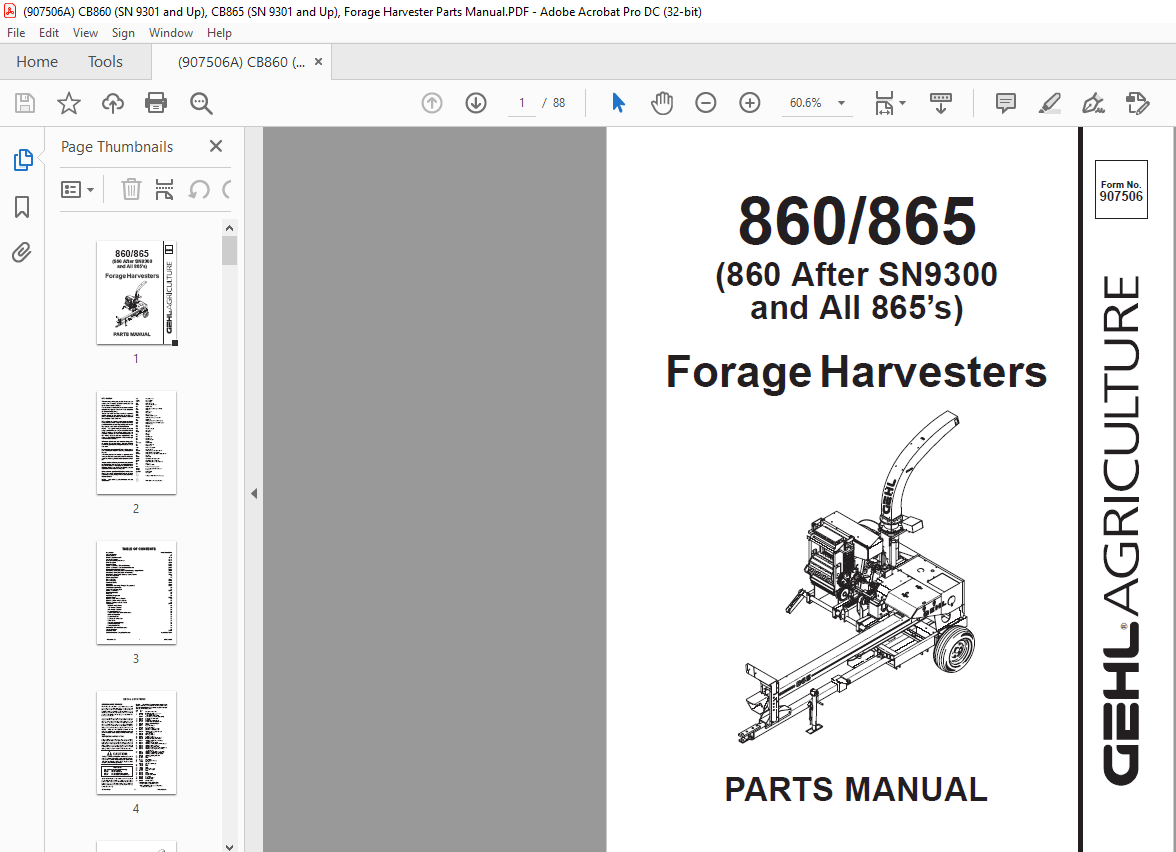Open the Sign document pen tool
Image resolution: width=1176 pixels, height=852 pixels.
(x=1094, y=103)
